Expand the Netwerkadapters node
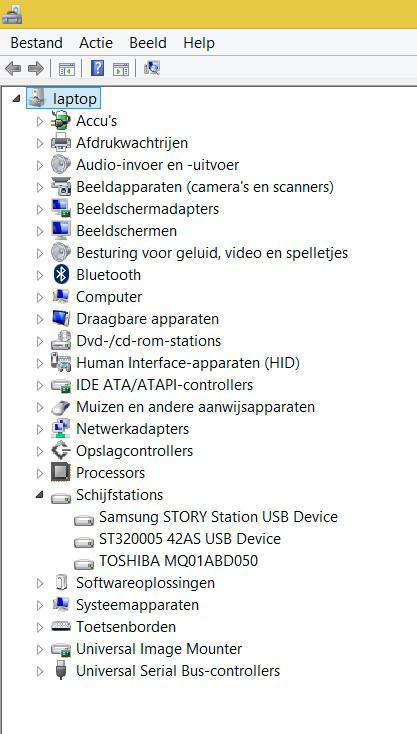This screenshot has height=734, width=417. click(x=40, y=429)
